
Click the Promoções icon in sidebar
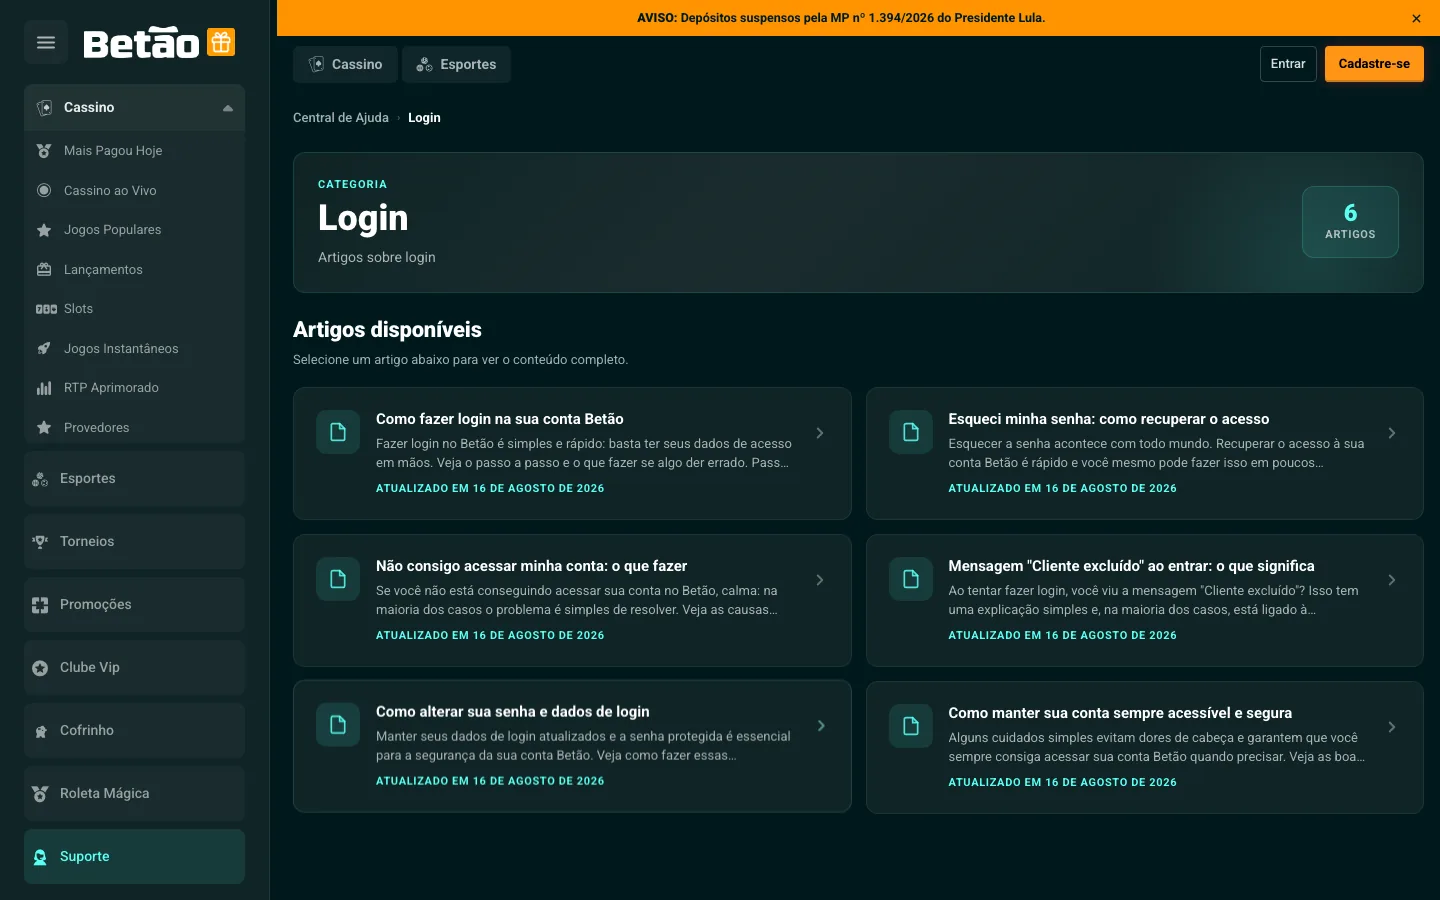click(40, 605)
